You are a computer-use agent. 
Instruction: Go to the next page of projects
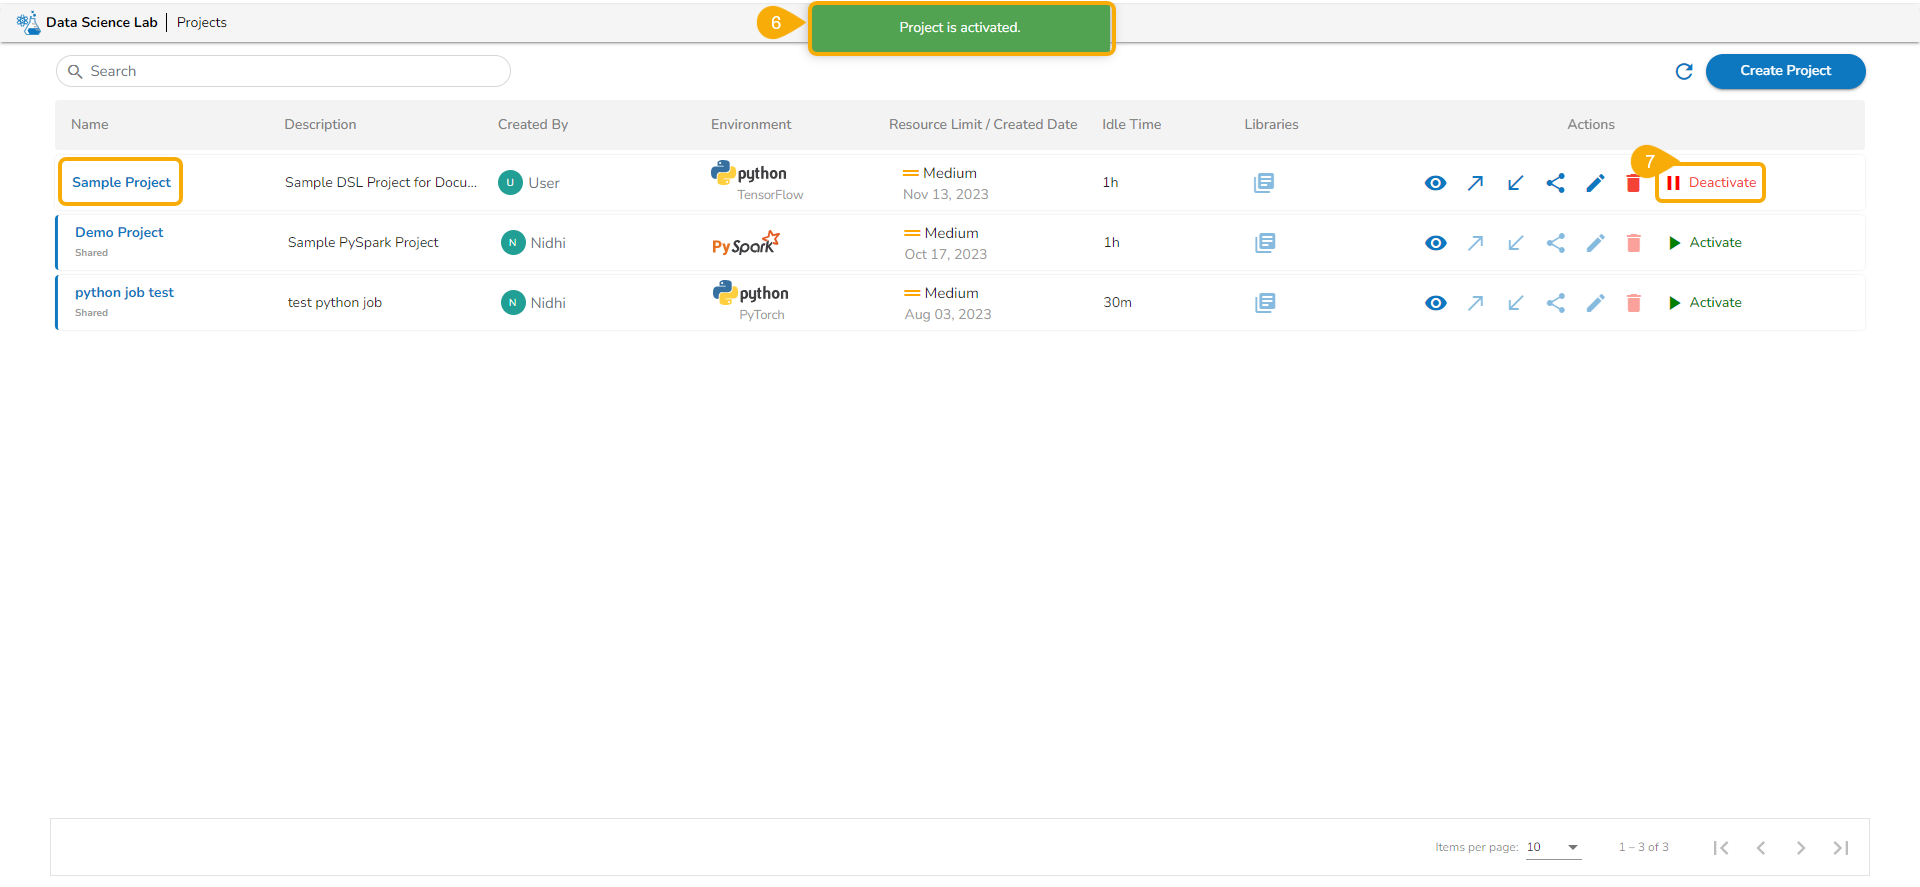[1800, 848]
